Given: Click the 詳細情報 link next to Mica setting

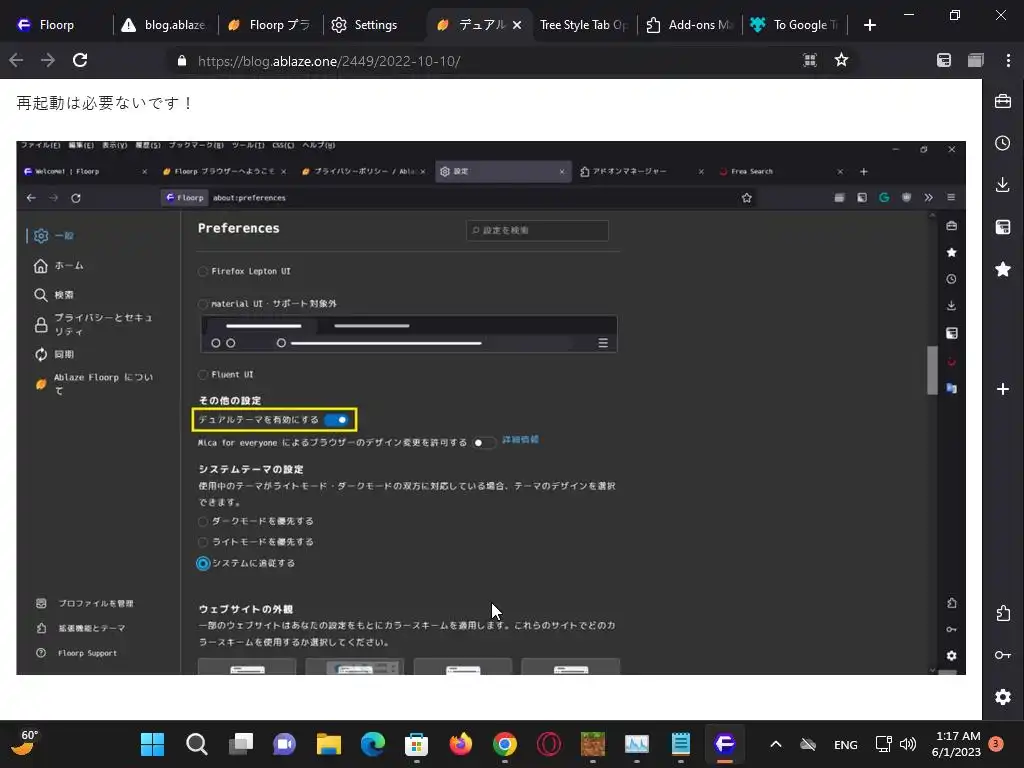Looking at the screenshot, I should [520, 440].
